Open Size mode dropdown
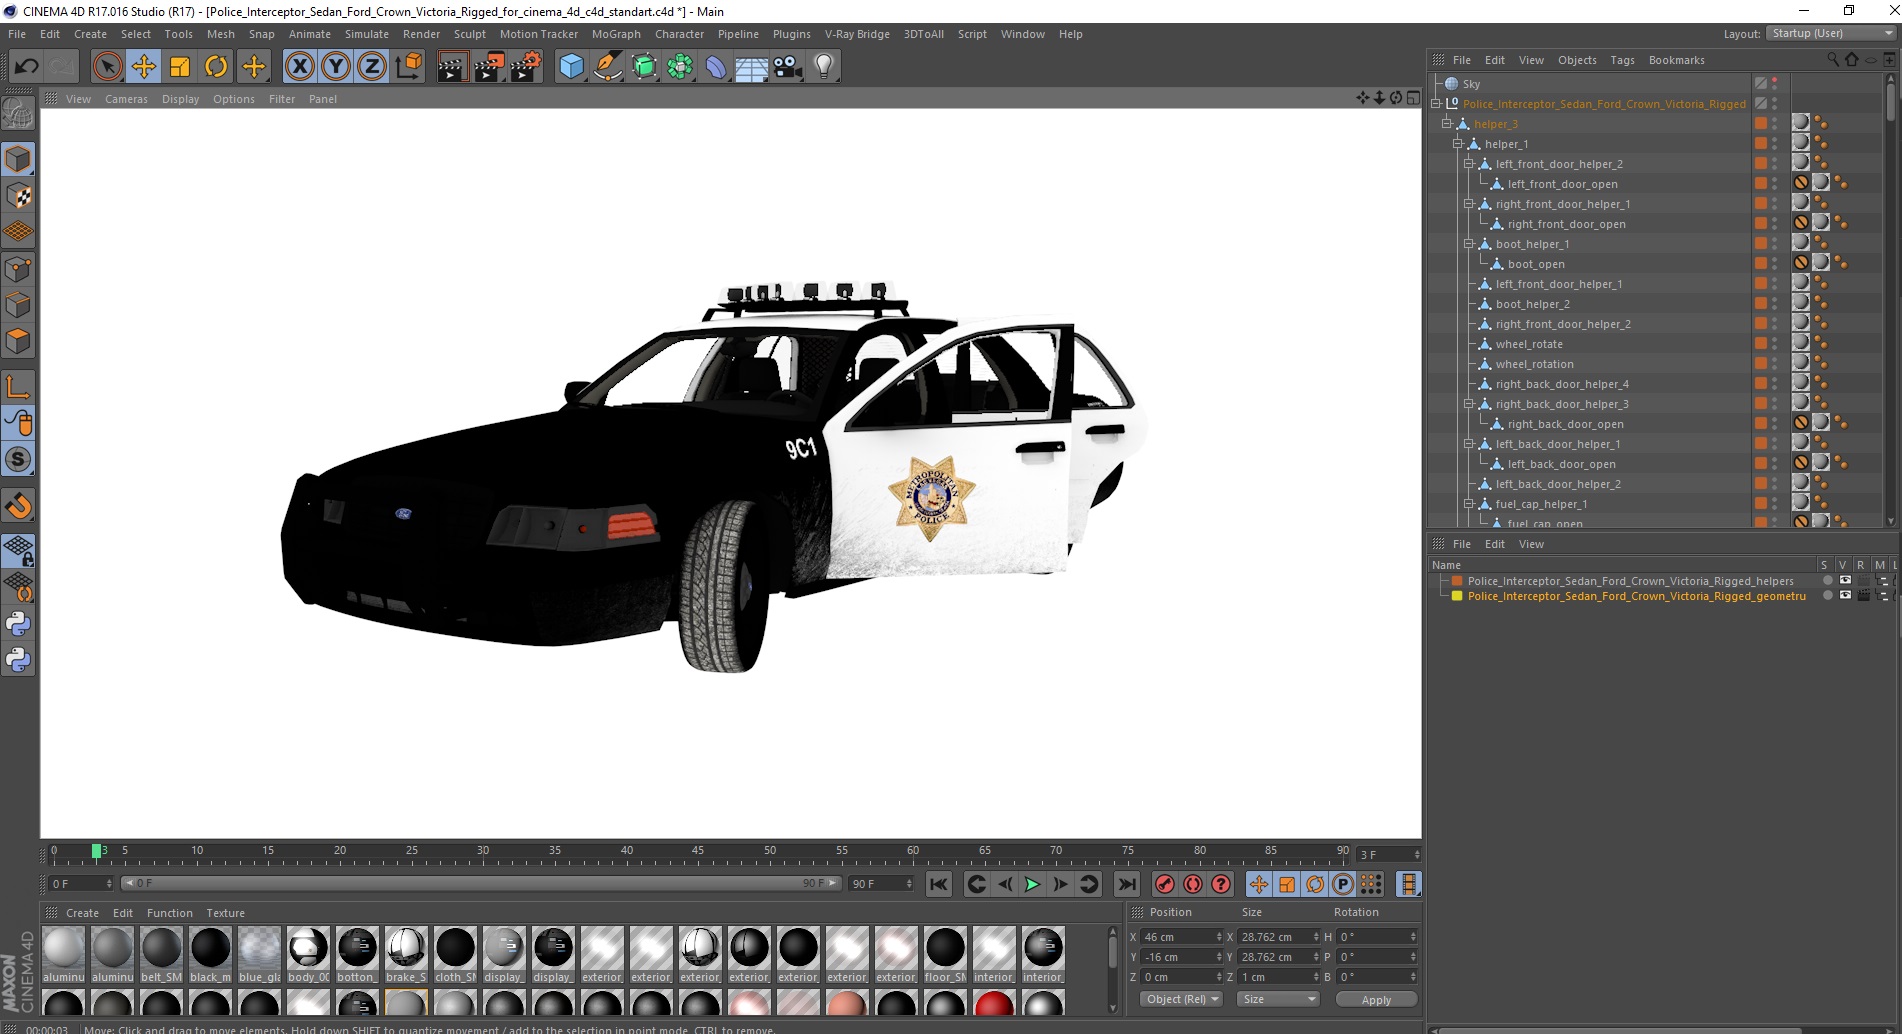1902x1034 pixels. tap(1278, 999)
